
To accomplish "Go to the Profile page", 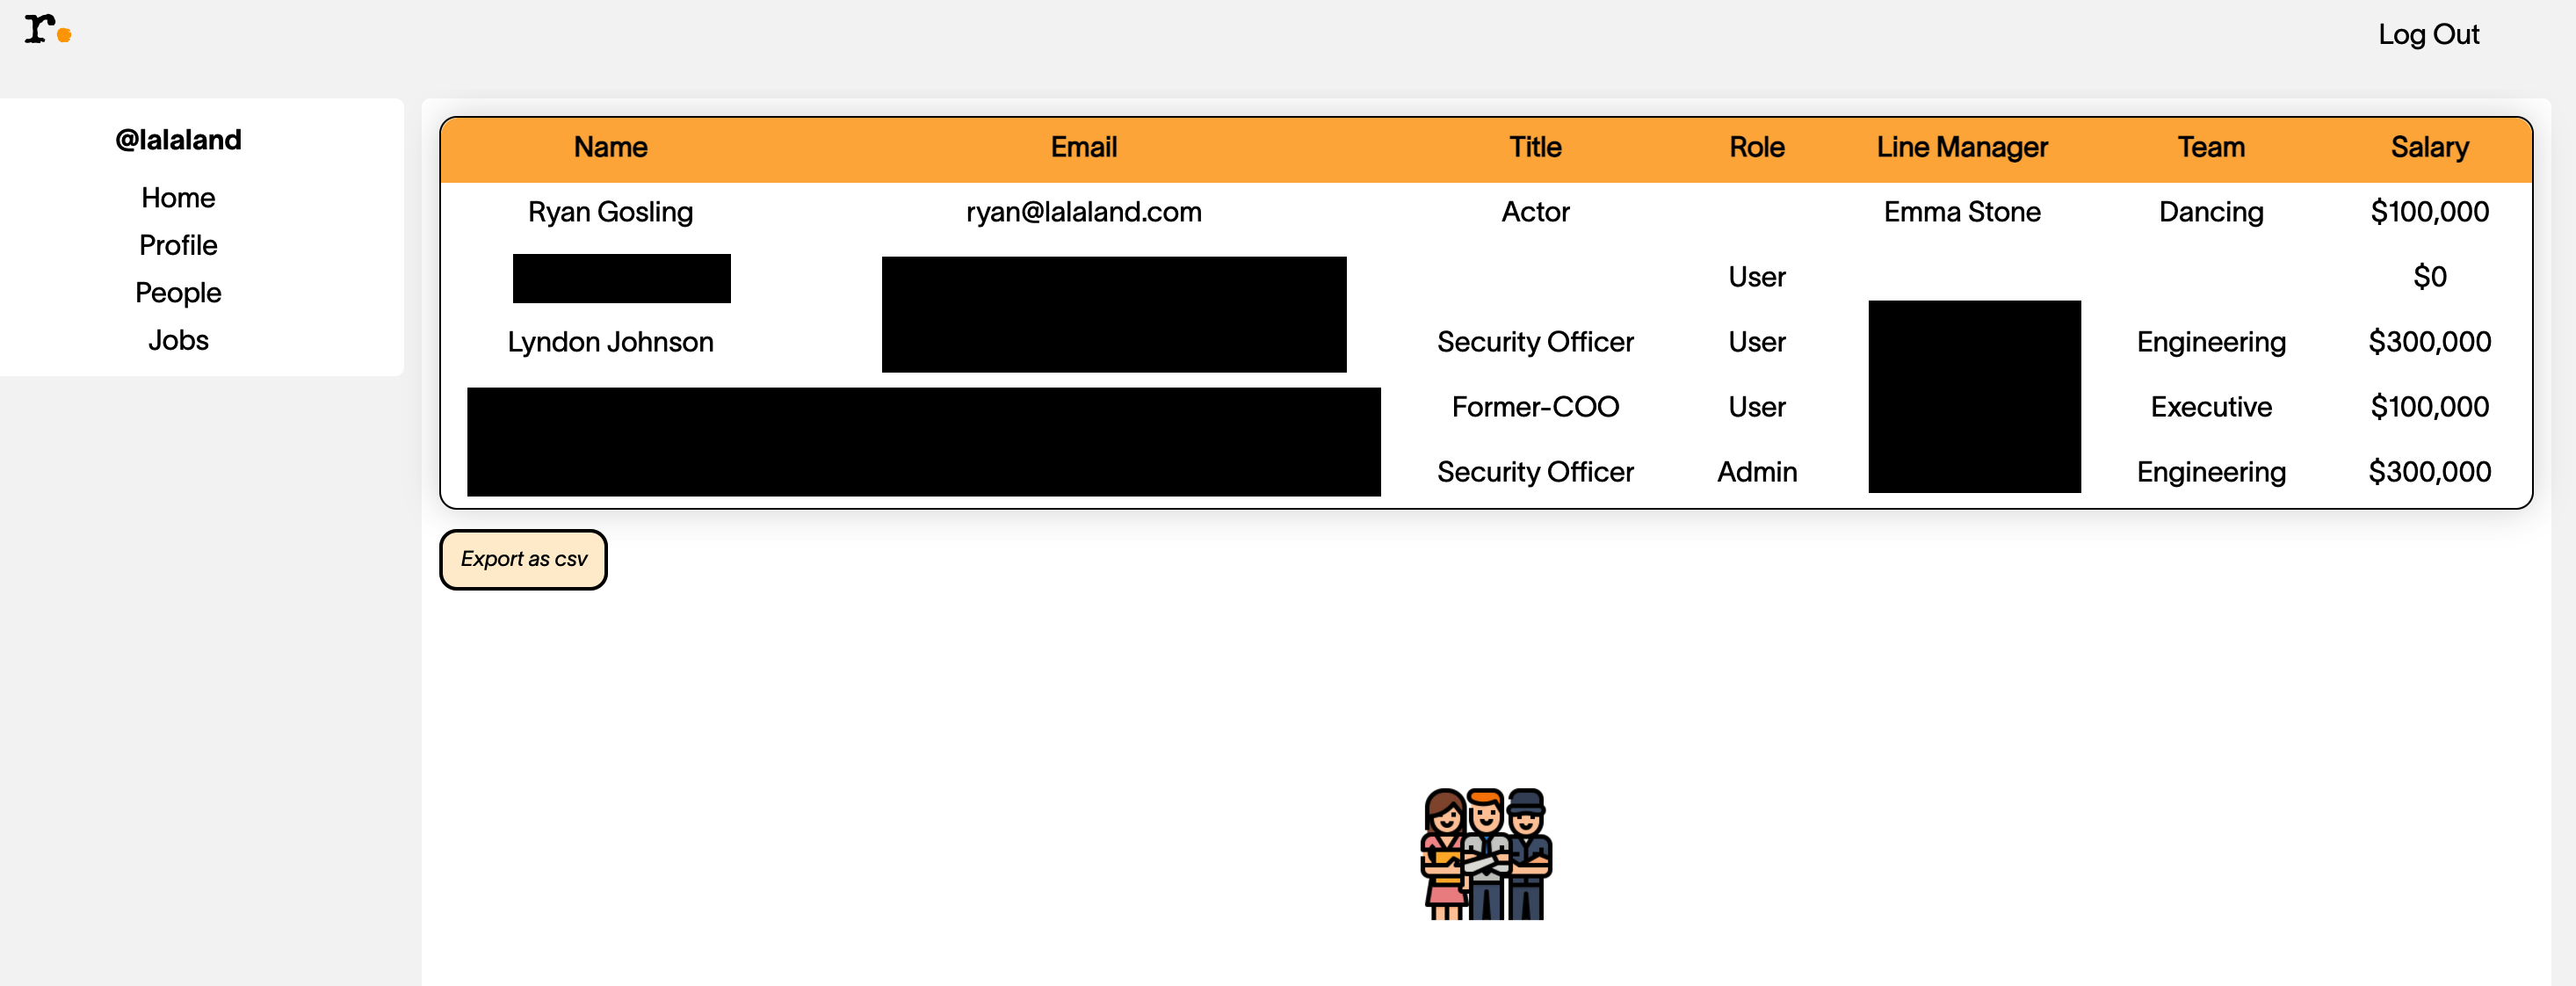I will pos(178,245).
